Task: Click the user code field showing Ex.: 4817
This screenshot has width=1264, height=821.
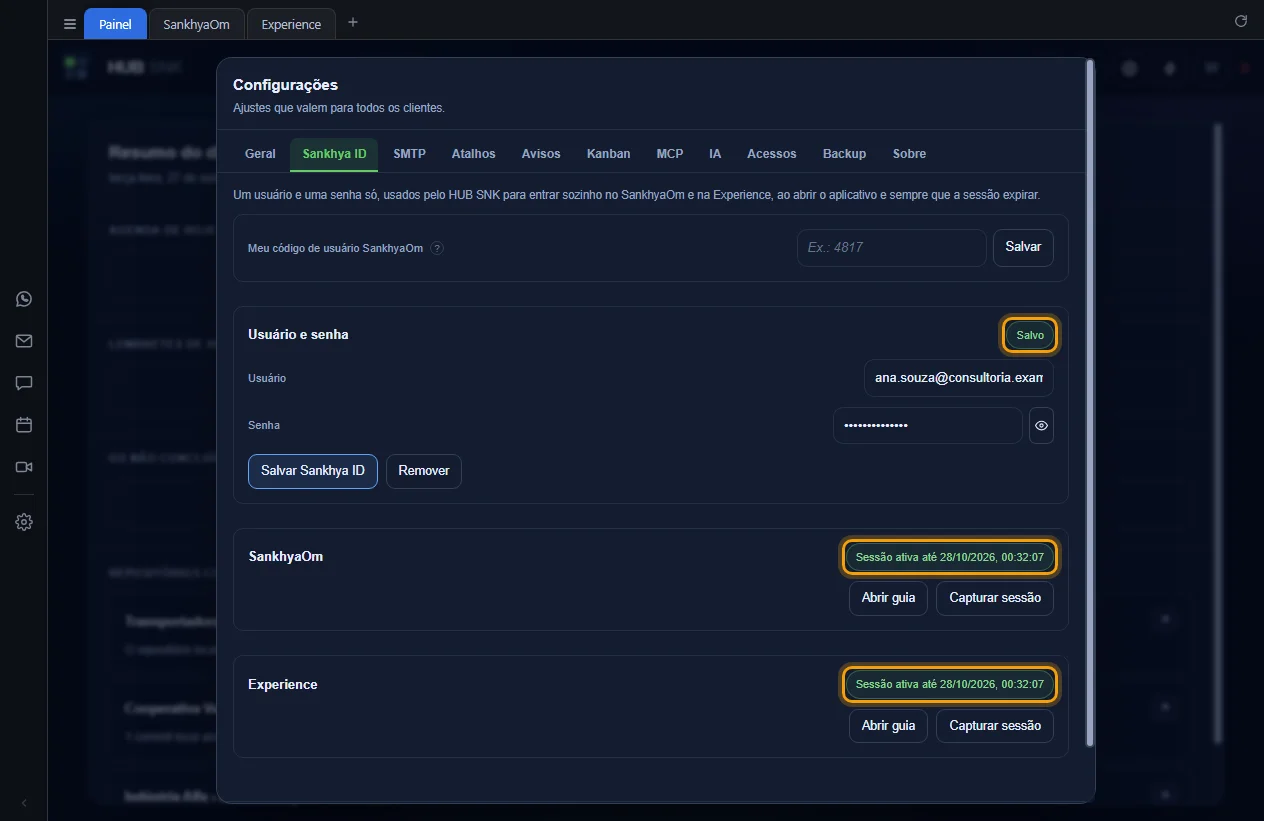Action: [x=892, y=248]
